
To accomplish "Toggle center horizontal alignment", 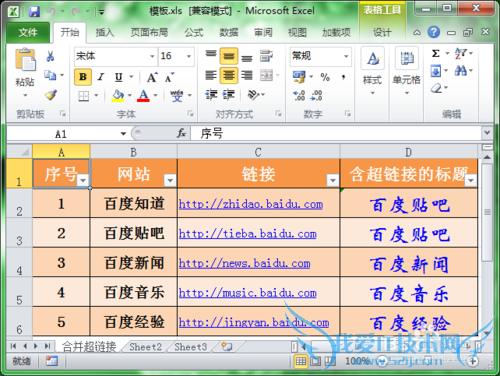I will 229,75.
